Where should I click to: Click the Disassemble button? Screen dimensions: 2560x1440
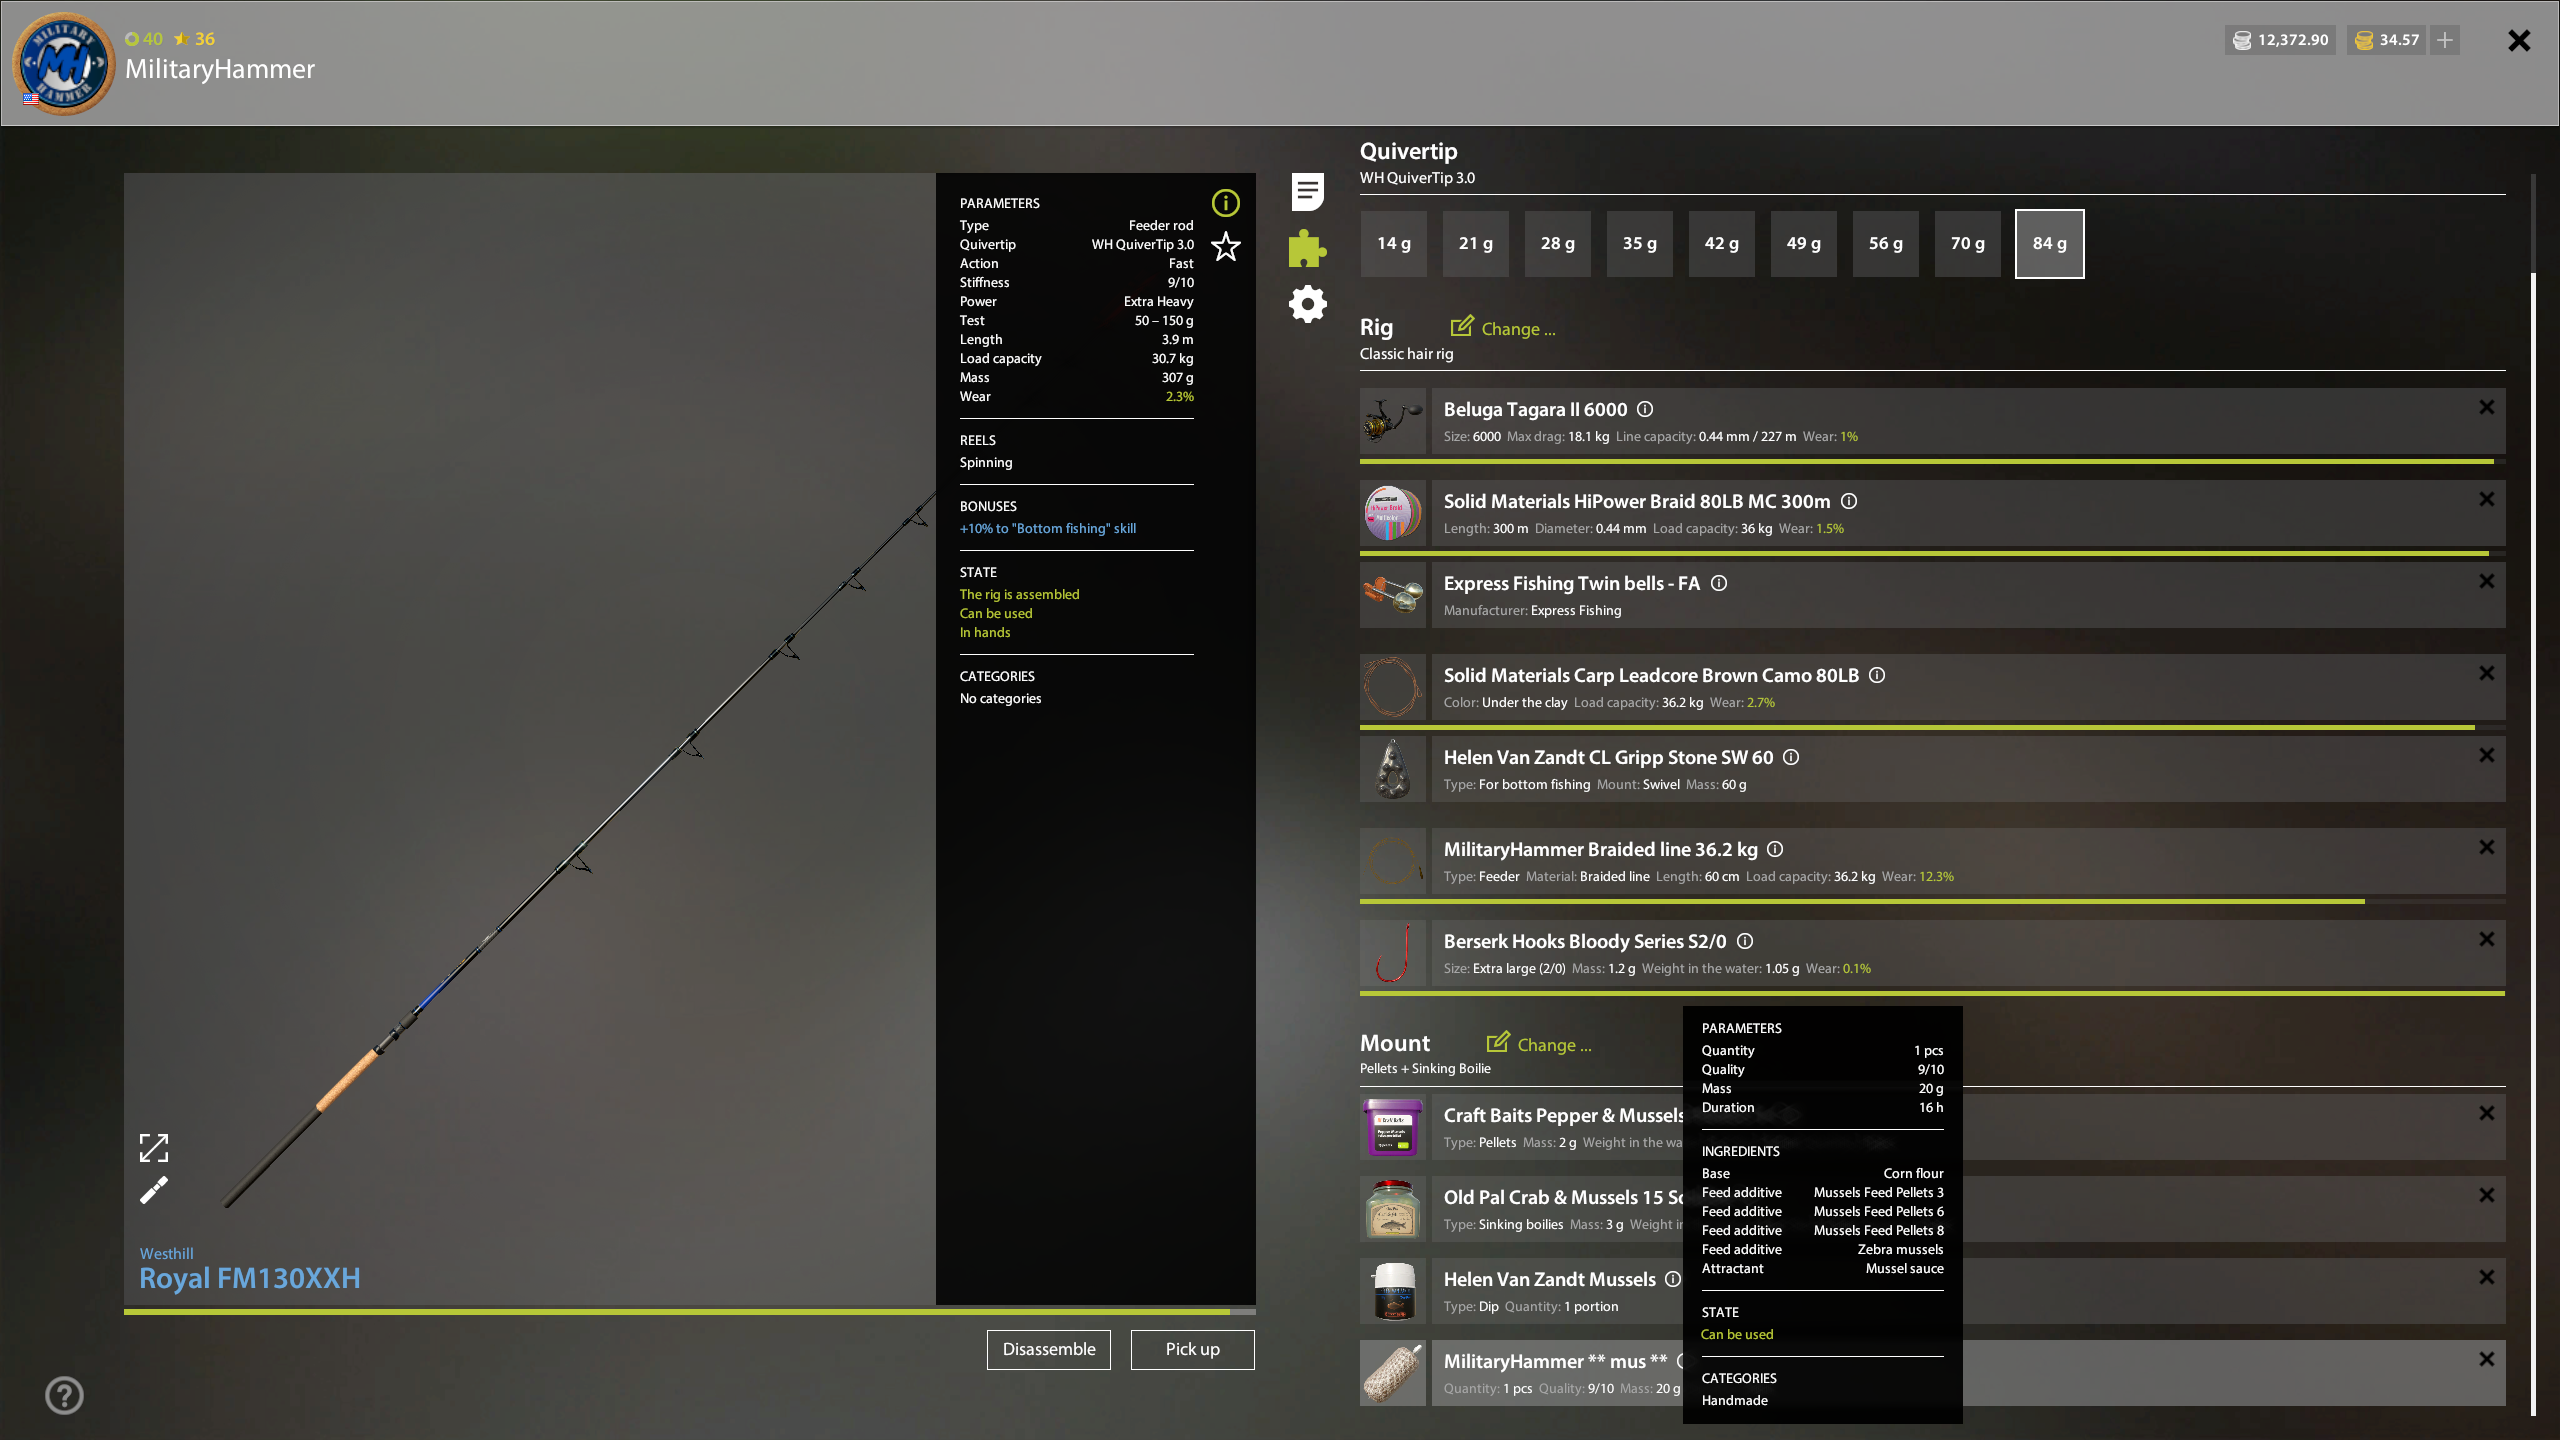[1048, 1349]
